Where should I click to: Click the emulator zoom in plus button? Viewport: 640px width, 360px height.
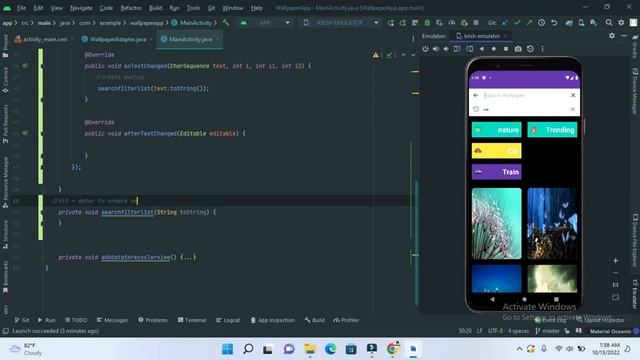616,260
